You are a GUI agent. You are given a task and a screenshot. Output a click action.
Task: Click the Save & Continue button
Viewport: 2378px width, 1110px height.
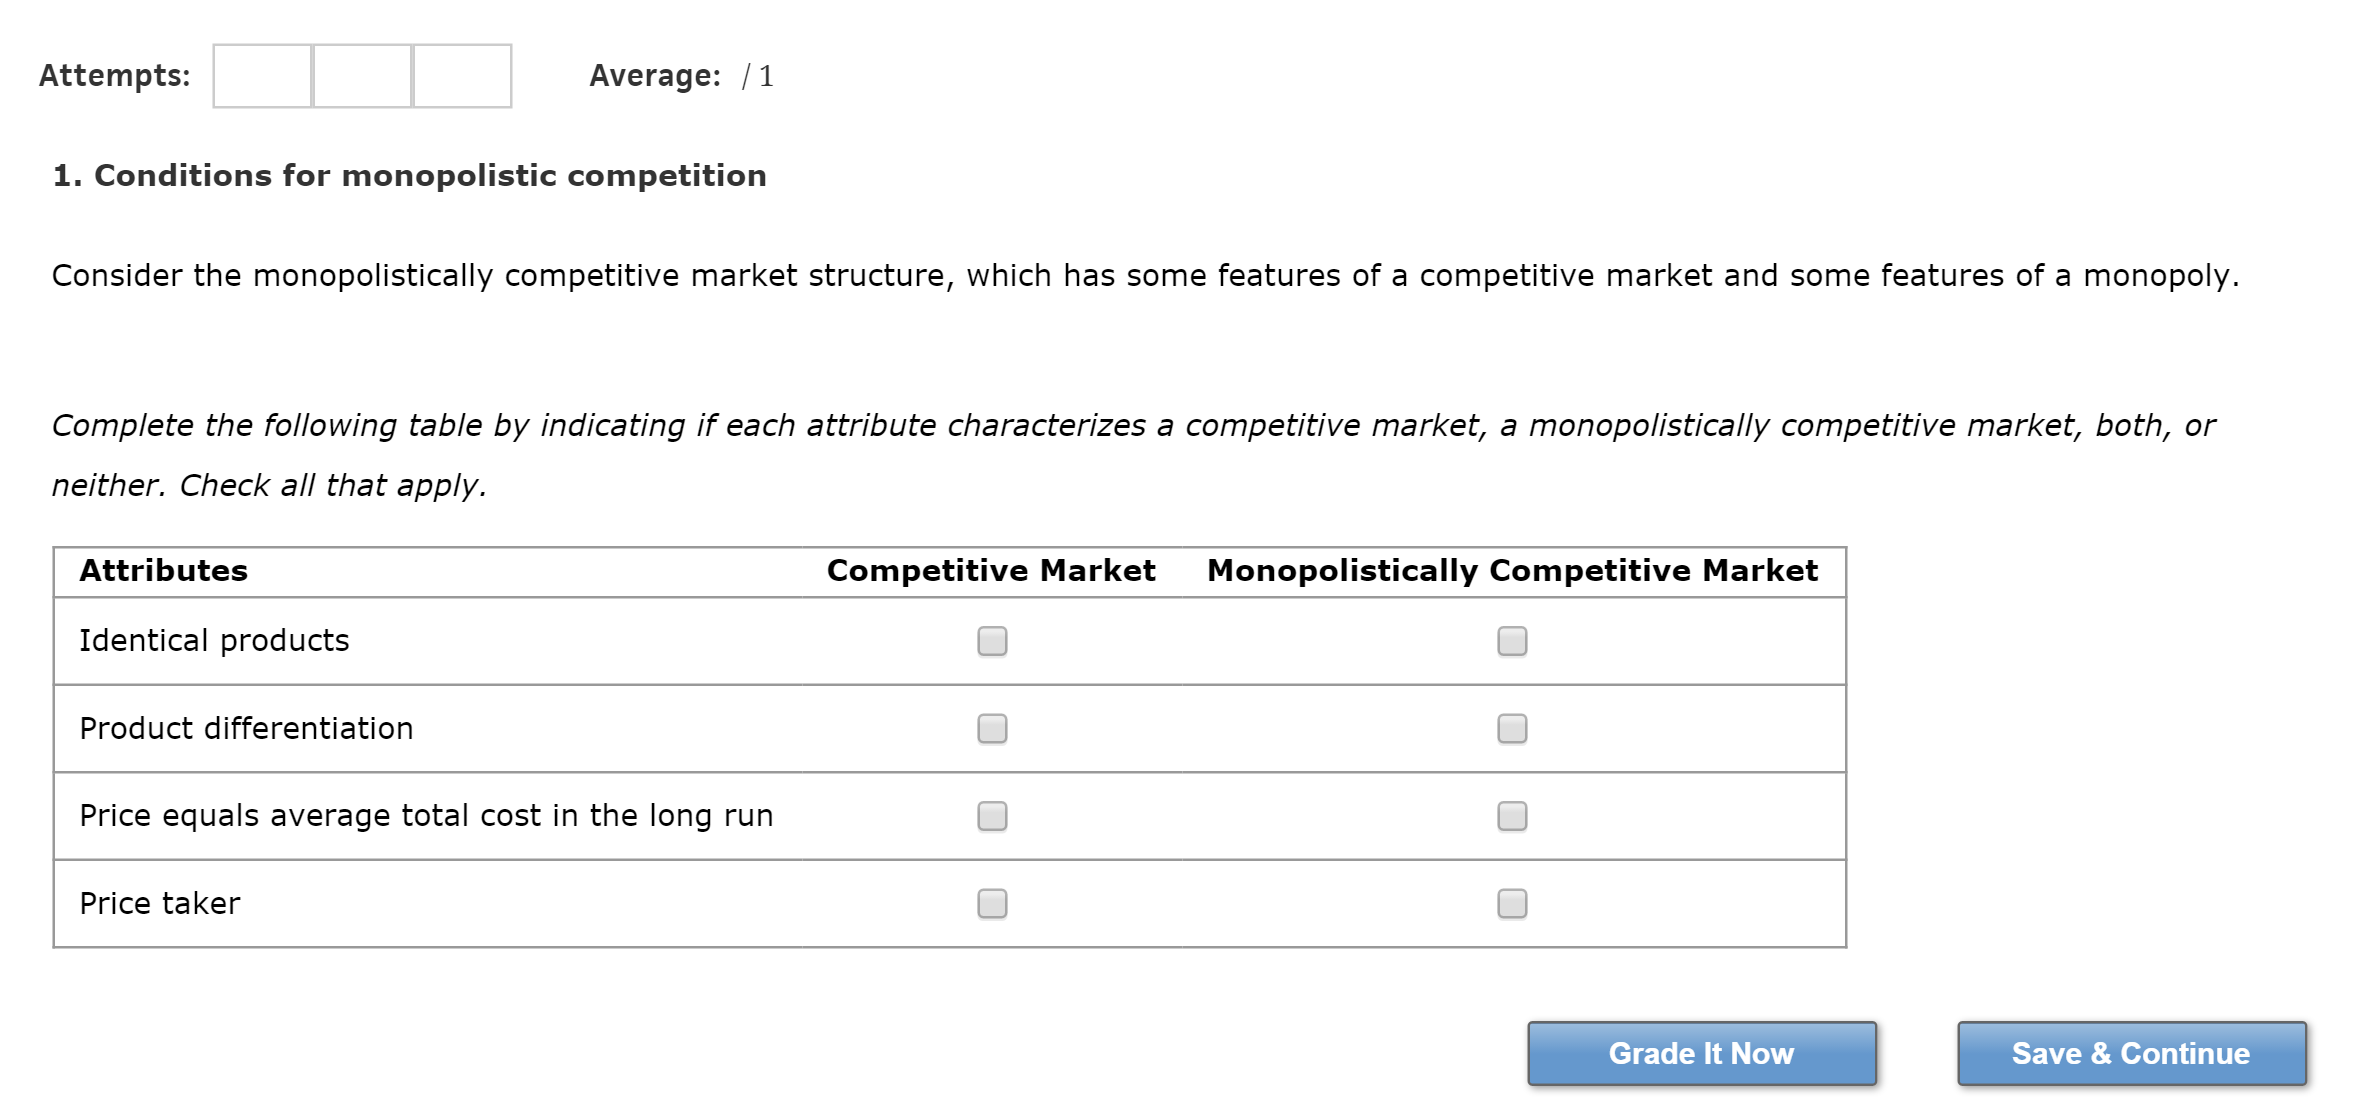coord(2131,1053)
